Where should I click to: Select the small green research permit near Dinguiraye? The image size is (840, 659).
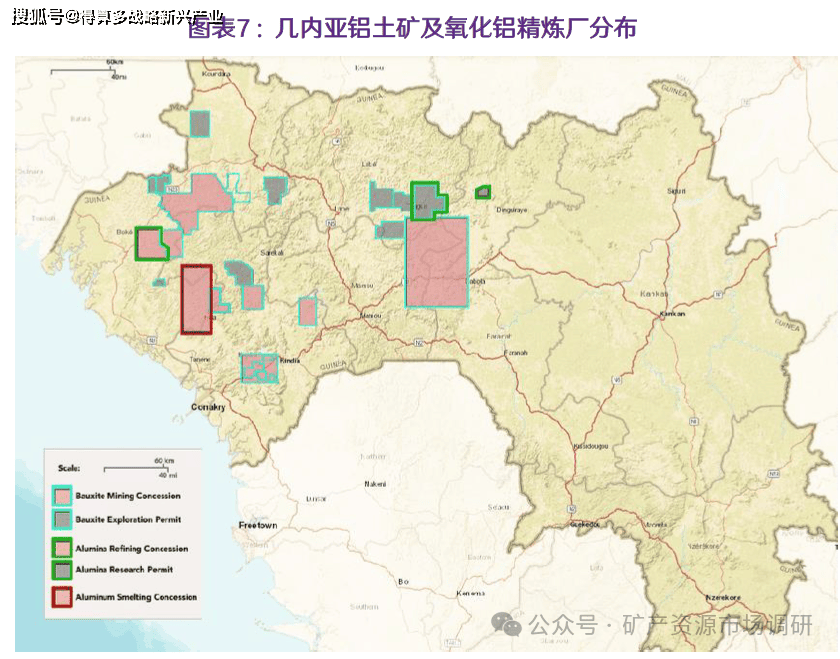(483, 191)
